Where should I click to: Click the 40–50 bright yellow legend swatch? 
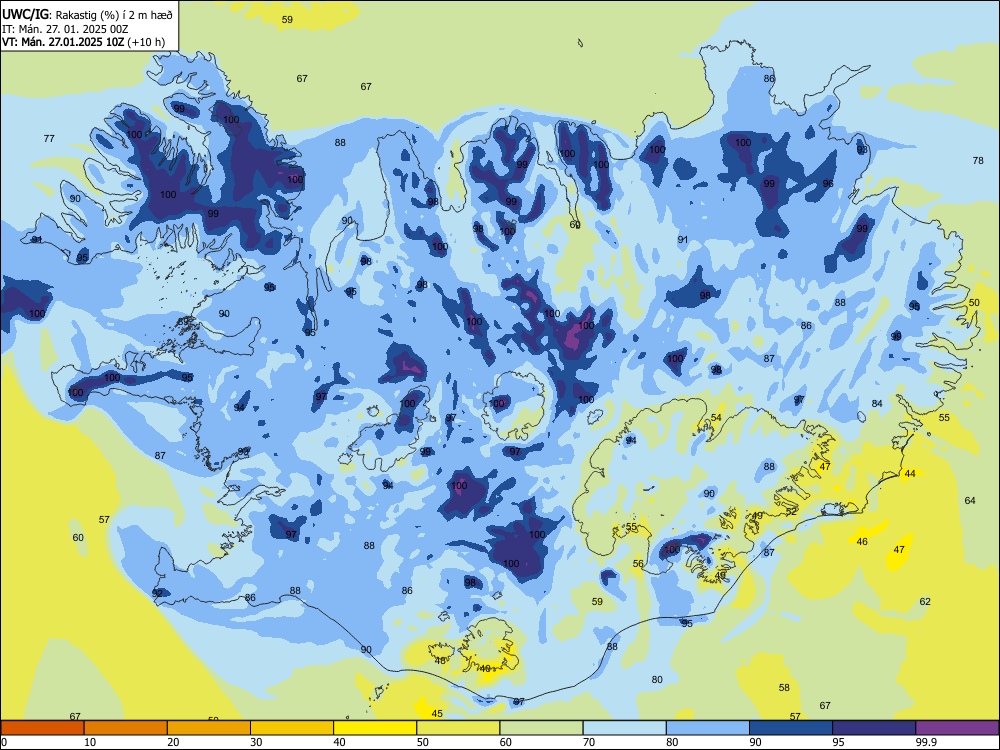375,728
